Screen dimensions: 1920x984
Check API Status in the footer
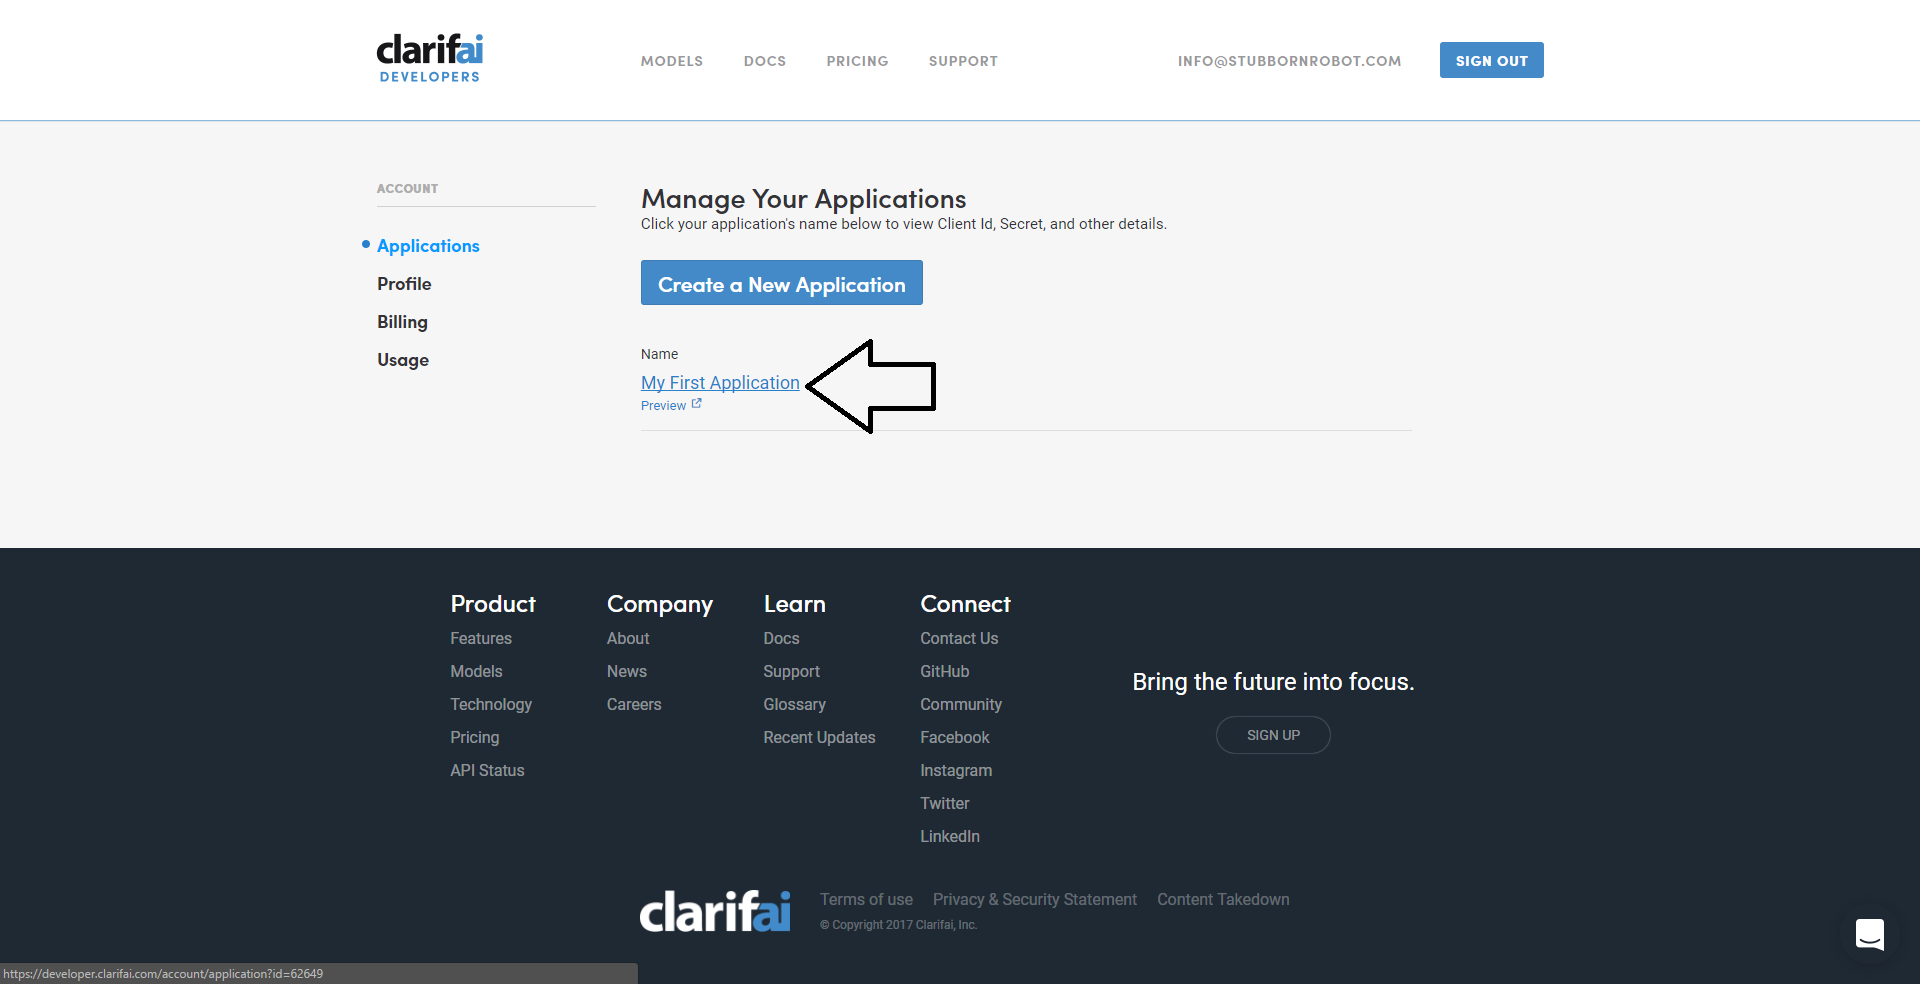click(x=487, y=770)
